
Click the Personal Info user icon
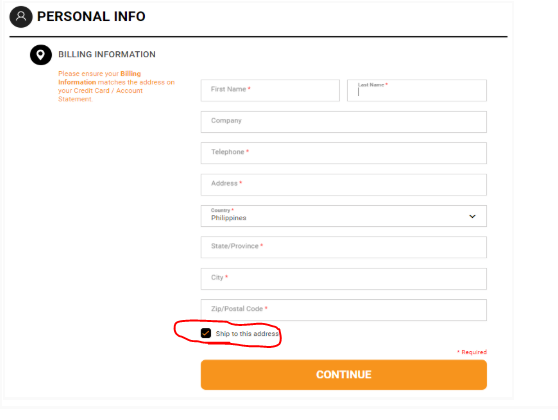tap(21, 17)
